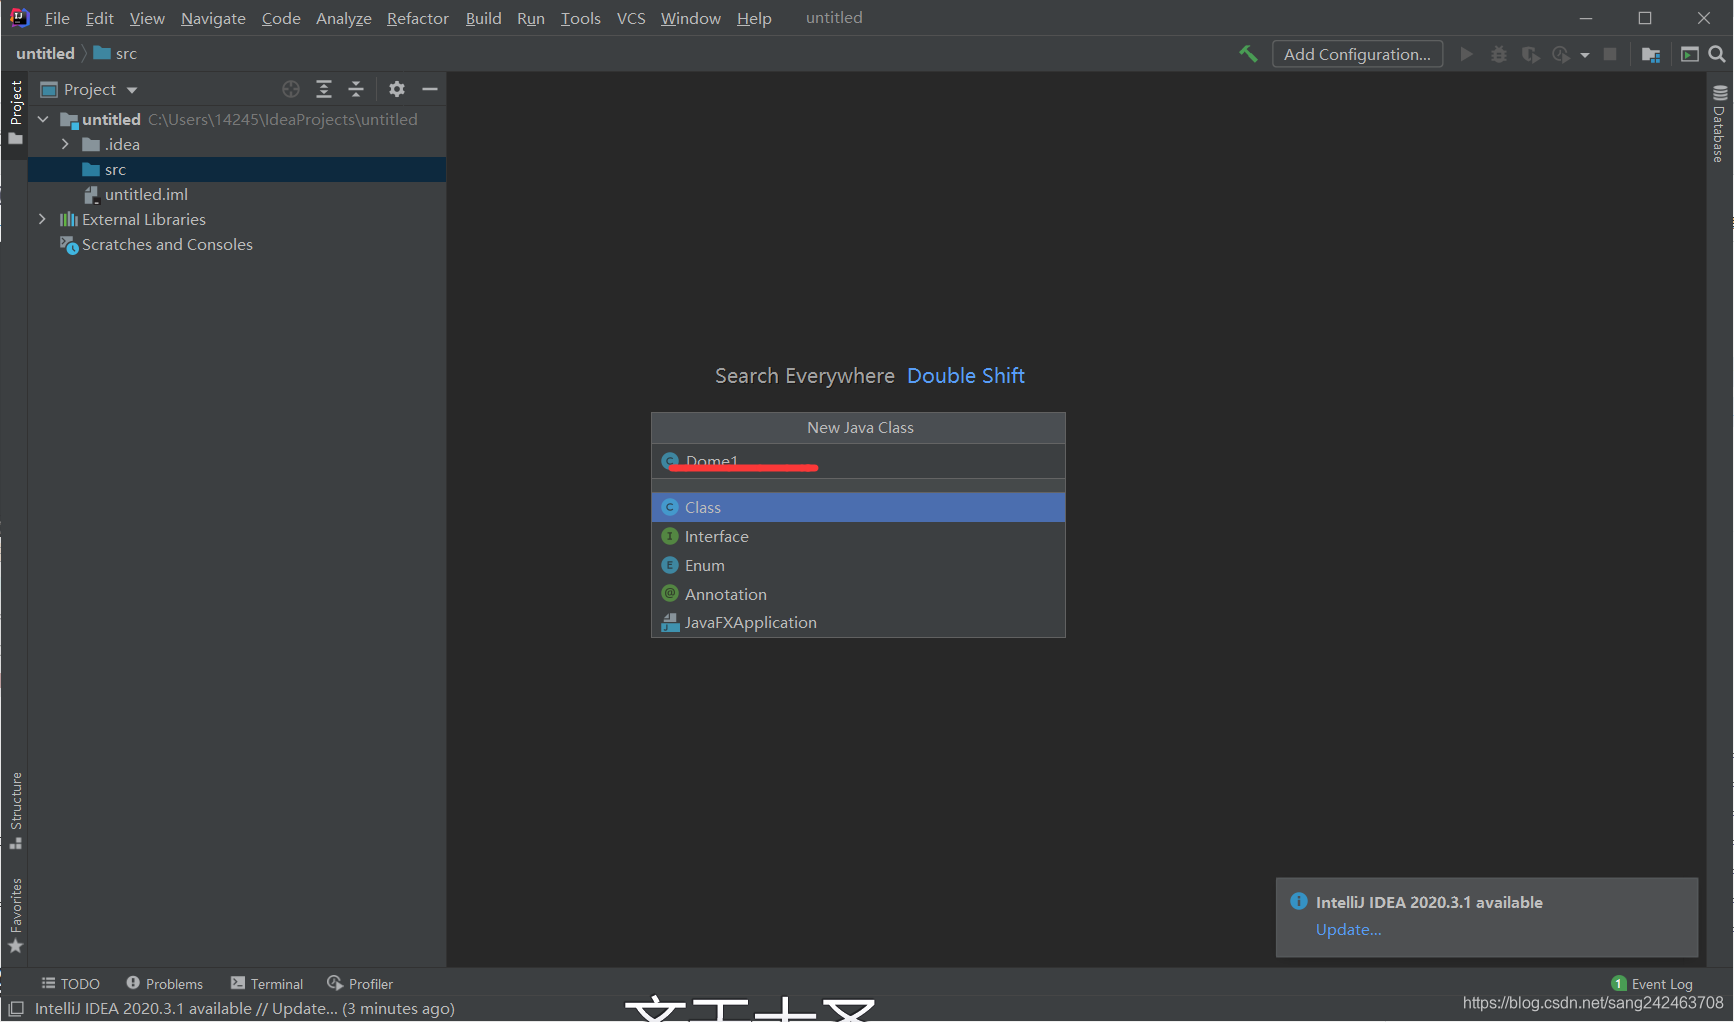
Task: Click the Stop square icon
Action: [1610, 54]
